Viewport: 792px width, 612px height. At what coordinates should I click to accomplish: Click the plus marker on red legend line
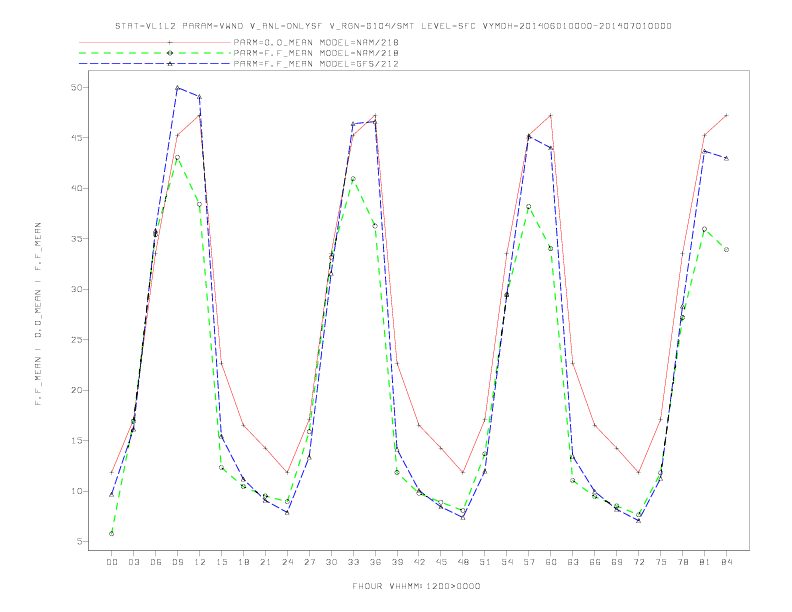170,42
